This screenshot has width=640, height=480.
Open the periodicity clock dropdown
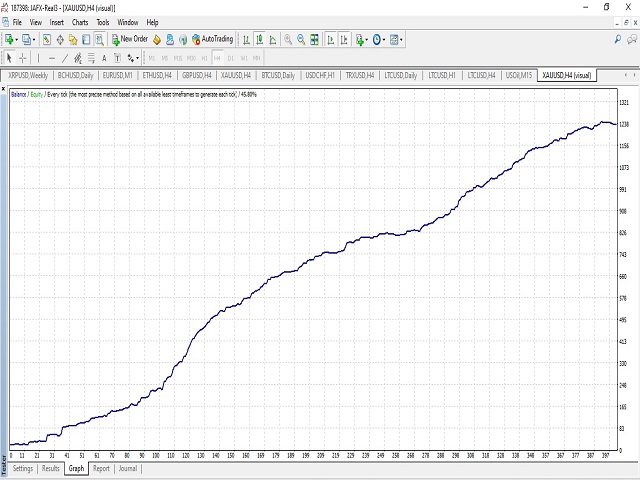point(379,40)
